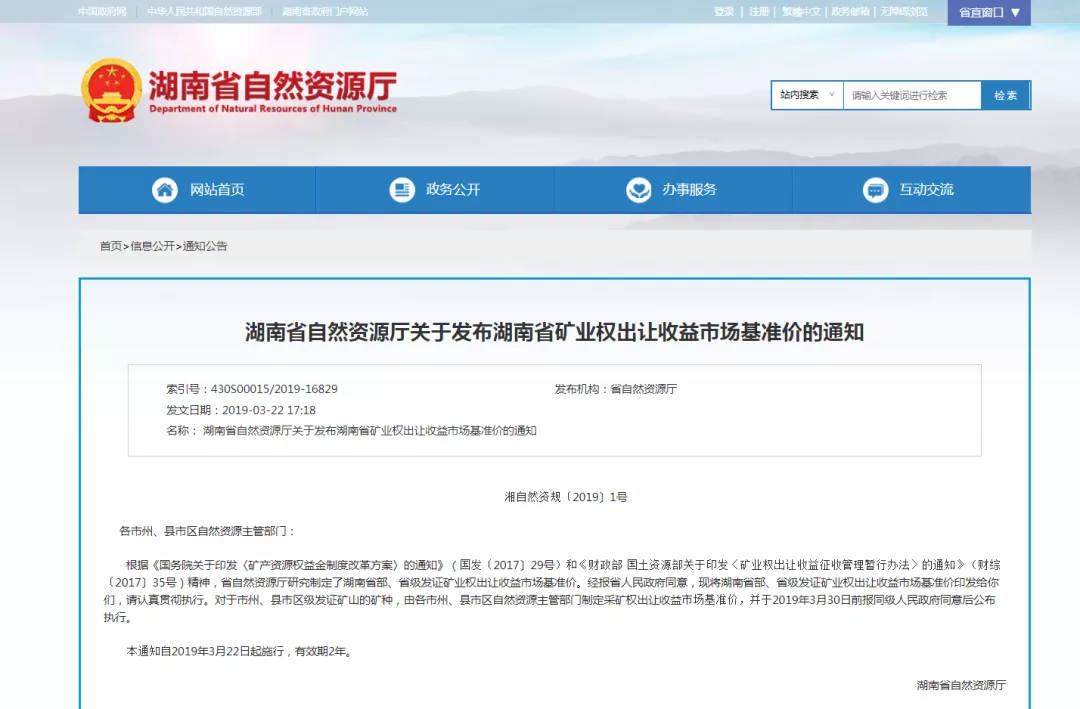Screen dimensions: 1080x709
Task: Click the 名称 row in the info box
Action: click(351, 431)
